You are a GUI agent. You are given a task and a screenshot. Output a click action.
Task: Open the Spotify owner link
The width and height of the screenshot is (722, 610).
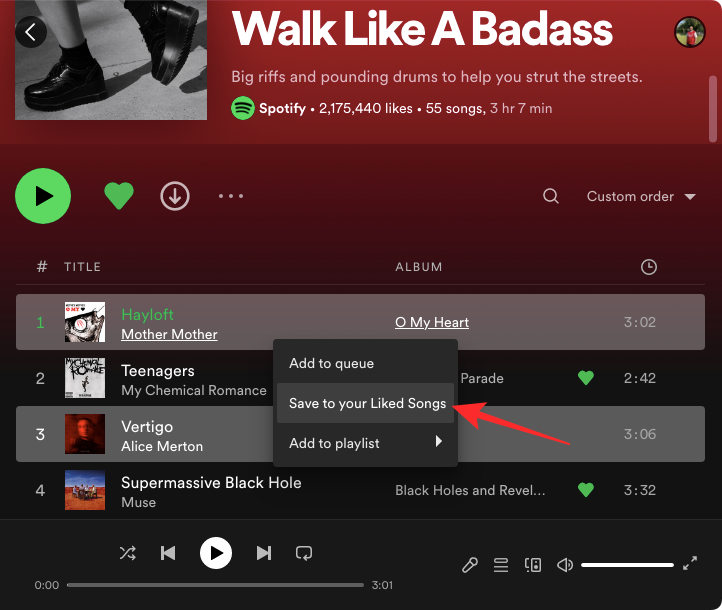click(282, 109)
